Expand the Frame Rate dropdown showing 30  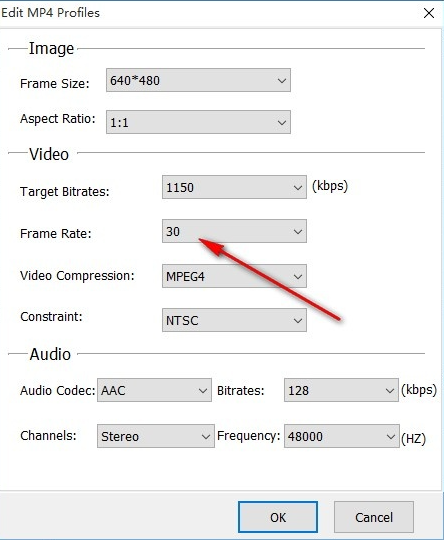[x=234, y=231]
